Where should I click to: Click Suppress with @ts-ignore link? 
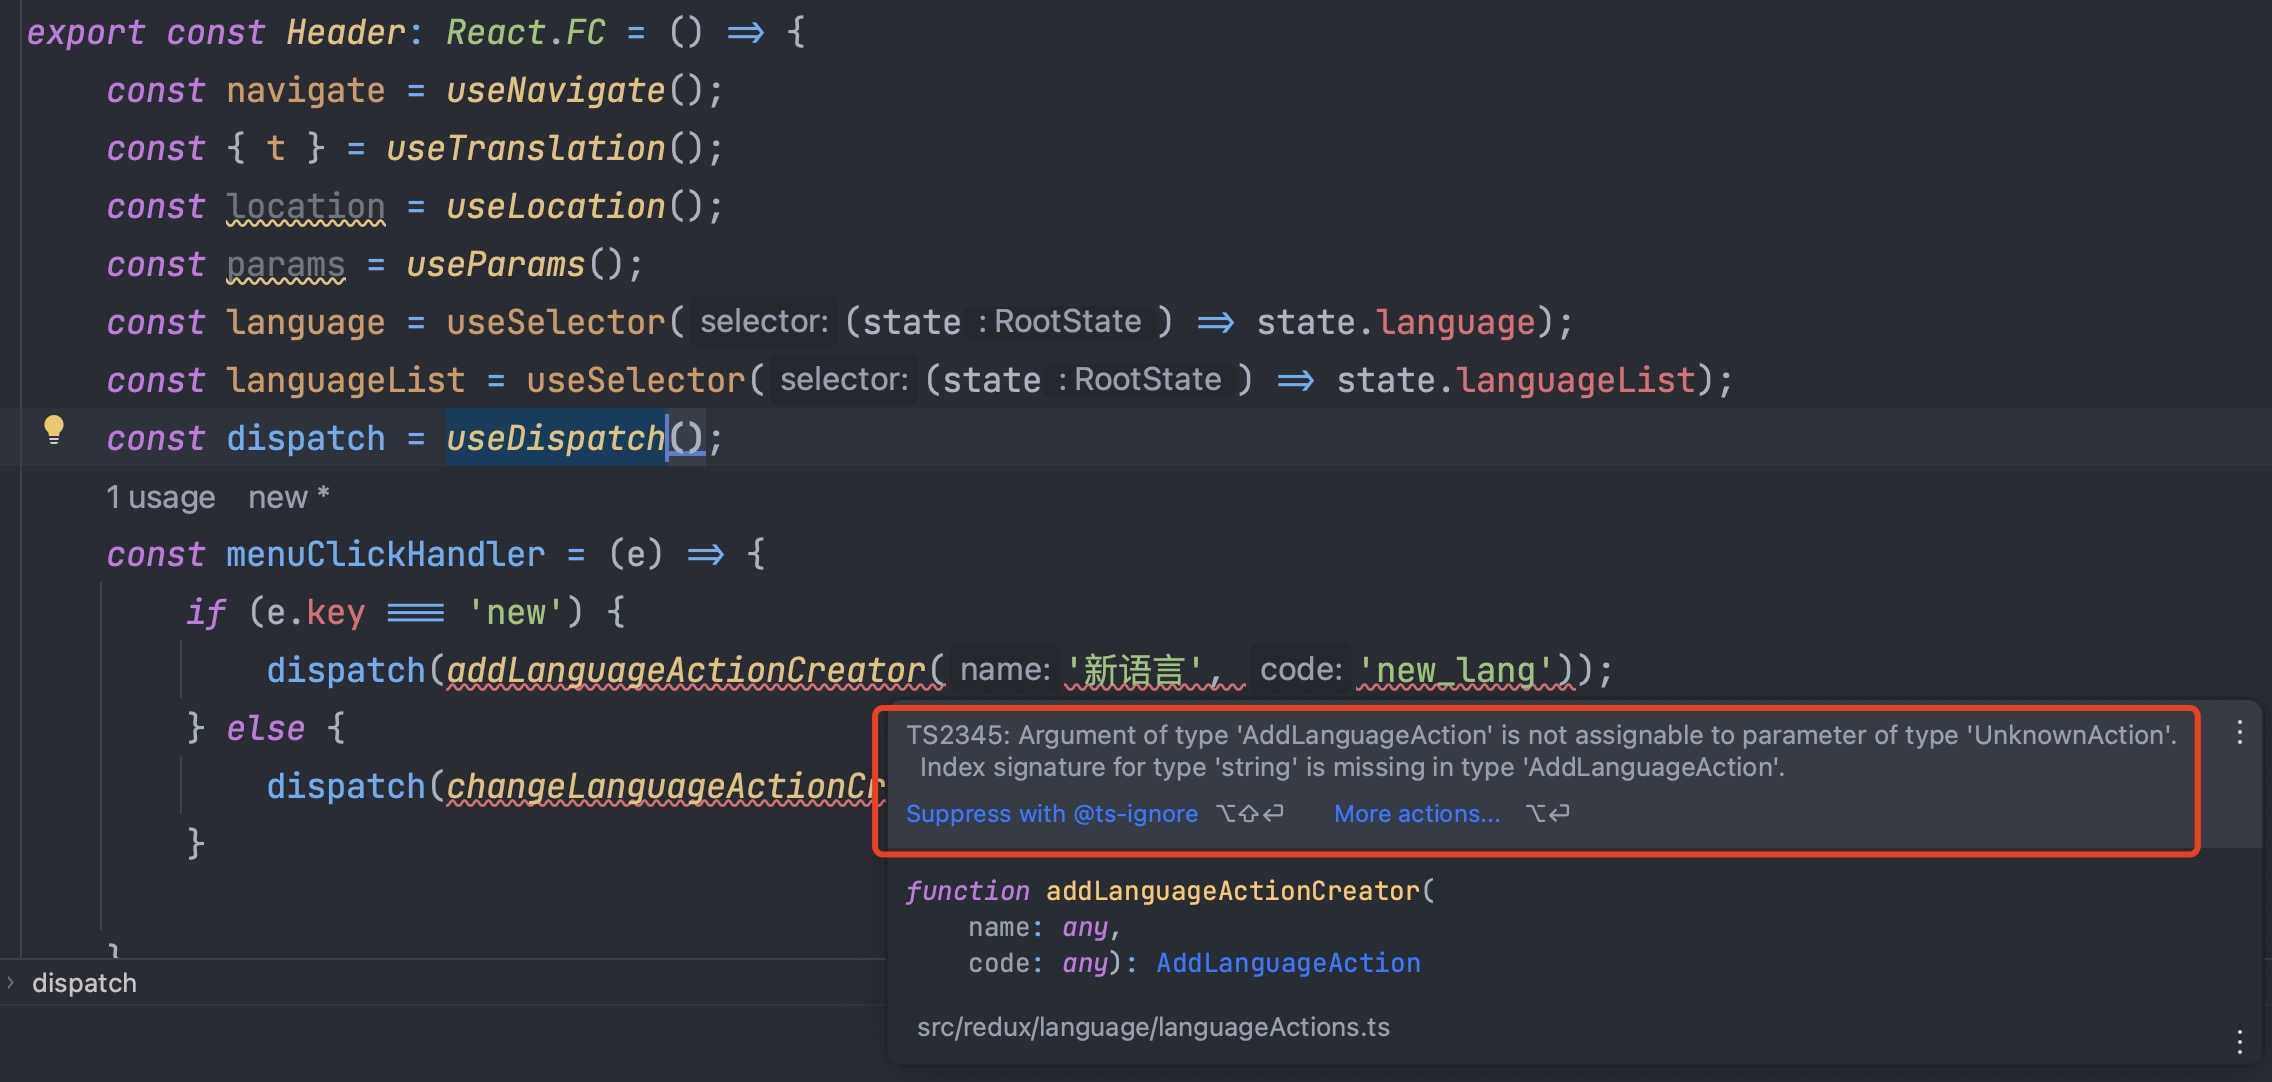[1051, 814]
